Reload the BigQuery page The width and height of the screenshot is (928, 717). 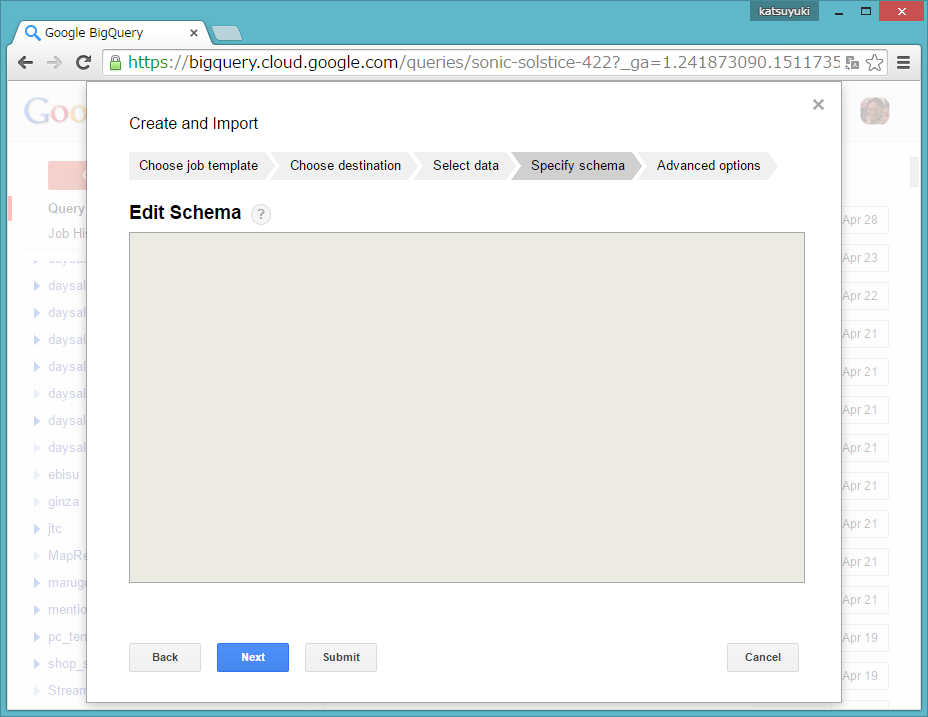(83, 63)
